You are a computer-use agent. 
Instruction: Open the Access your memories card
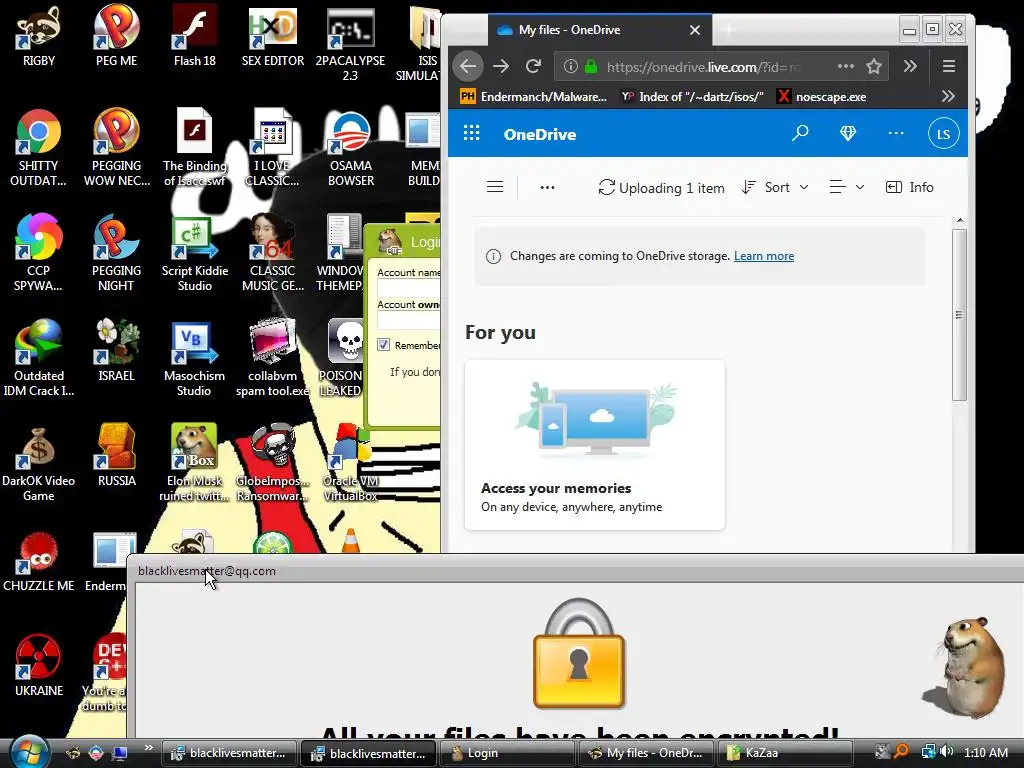pos(595,445)
